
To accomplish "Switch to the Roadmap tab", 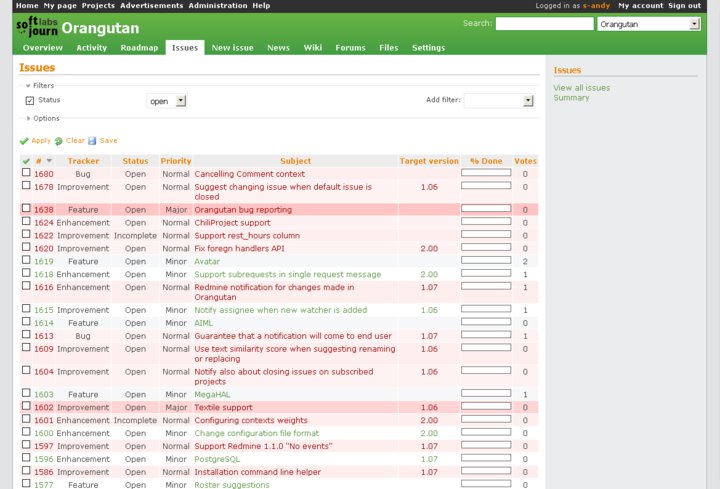I will (x=139, y=47).
